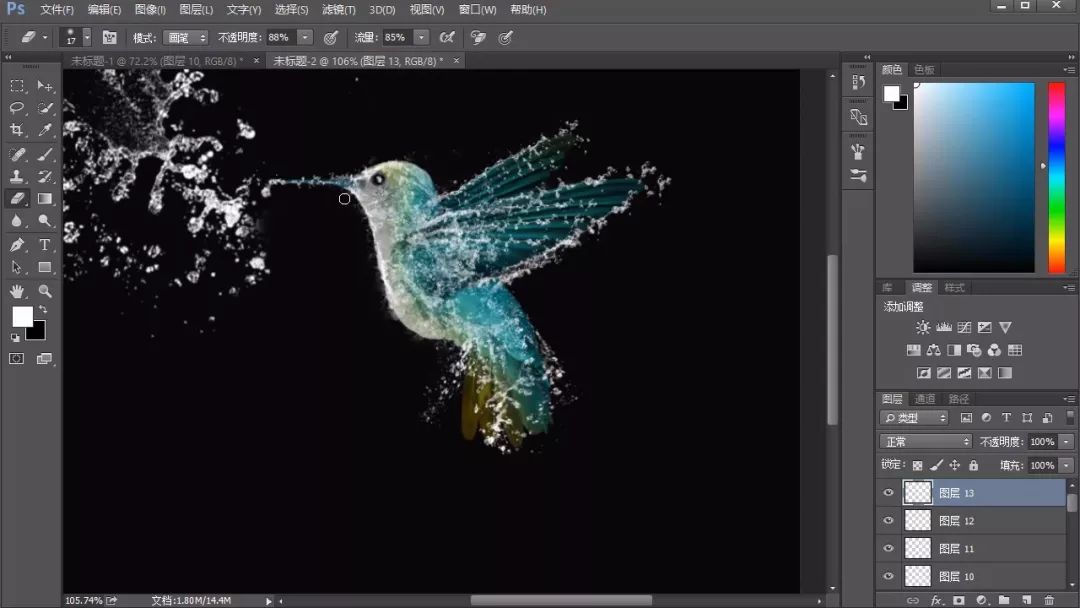Open the 滤镜(T) menu
Screen dimensions: 1080x608
(x=339, y=10)
